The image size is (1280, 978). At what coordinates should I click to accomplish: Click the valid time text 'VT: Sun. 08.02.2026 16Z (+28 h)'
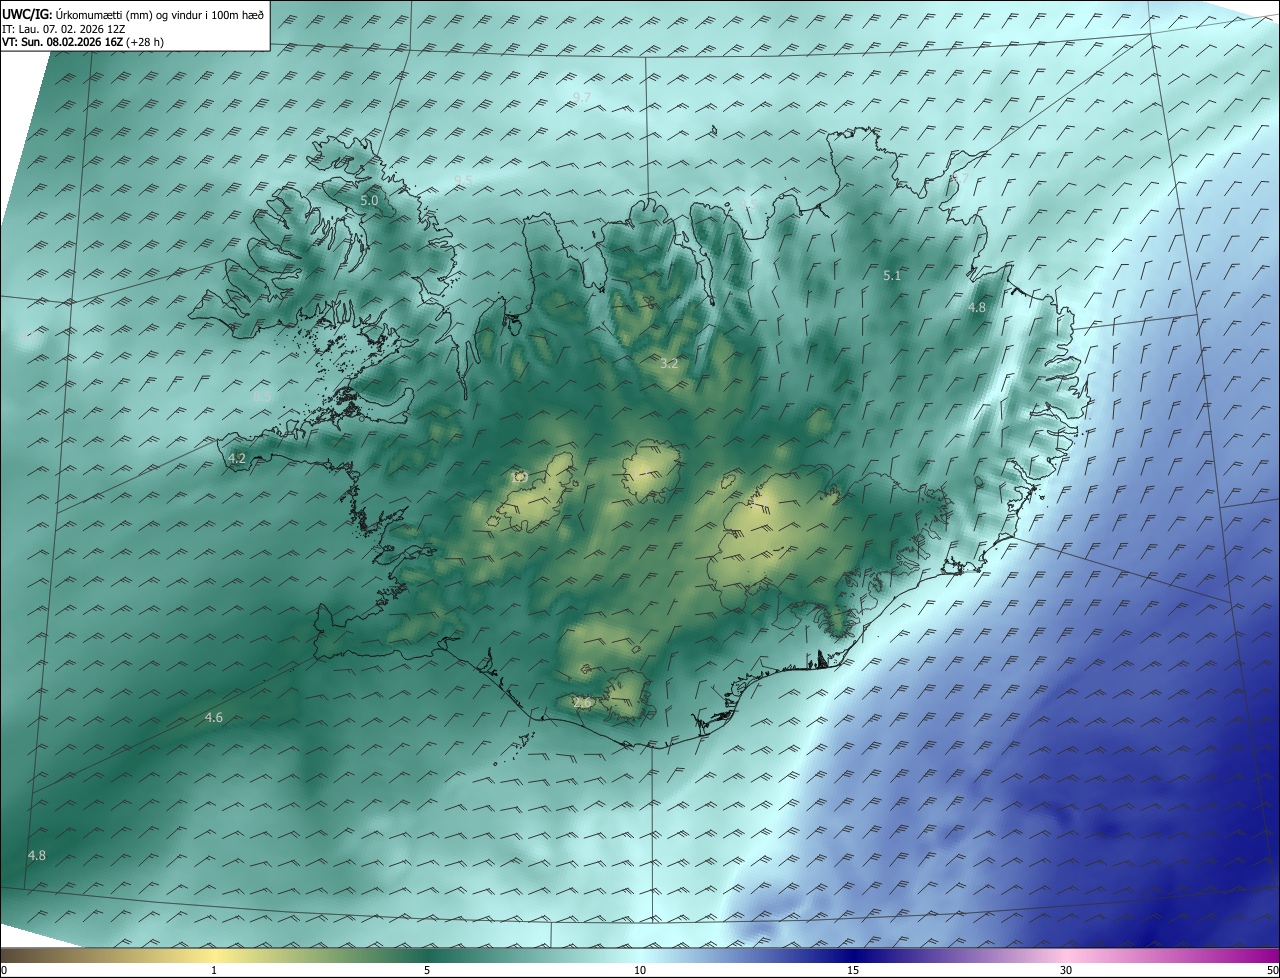(83, 42)
